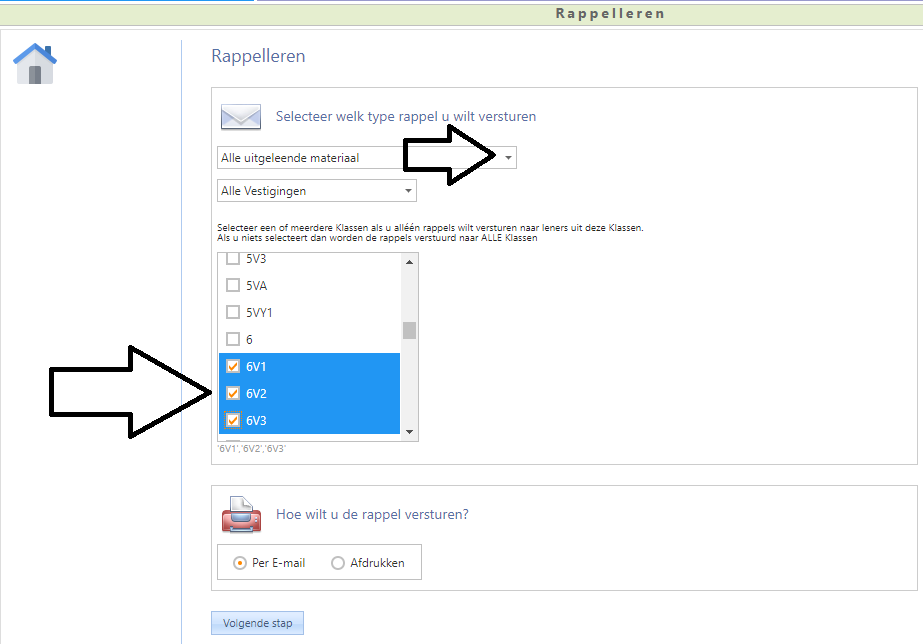Enable the 5VY1 class checkbox
Image resolution: width=923 pixels, height=644 pixels.
[233, 313]
